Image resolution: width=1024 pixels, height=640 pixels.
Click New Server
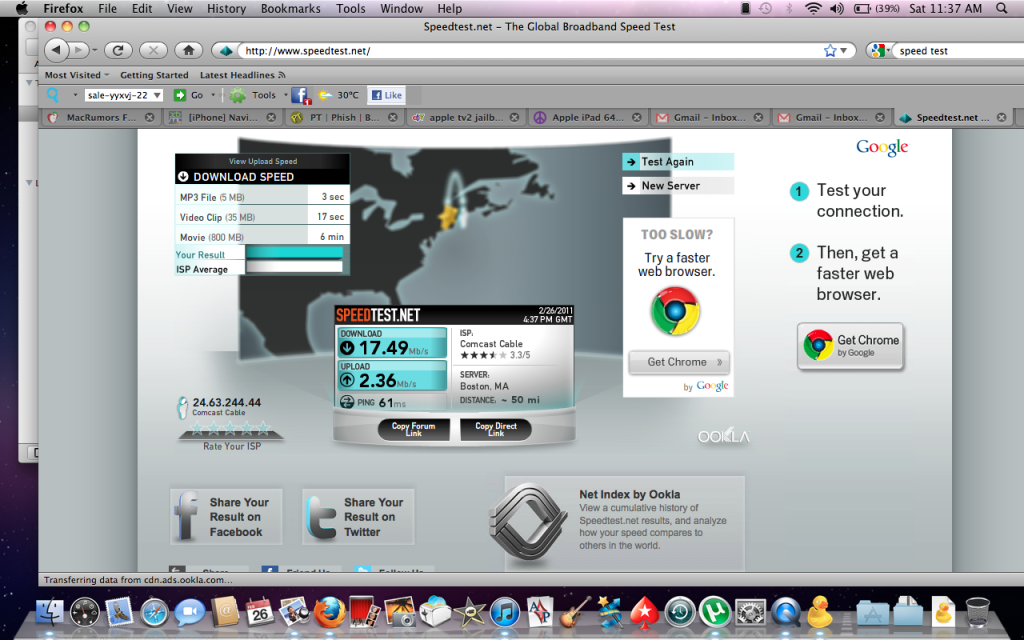[x=678, y=185]
